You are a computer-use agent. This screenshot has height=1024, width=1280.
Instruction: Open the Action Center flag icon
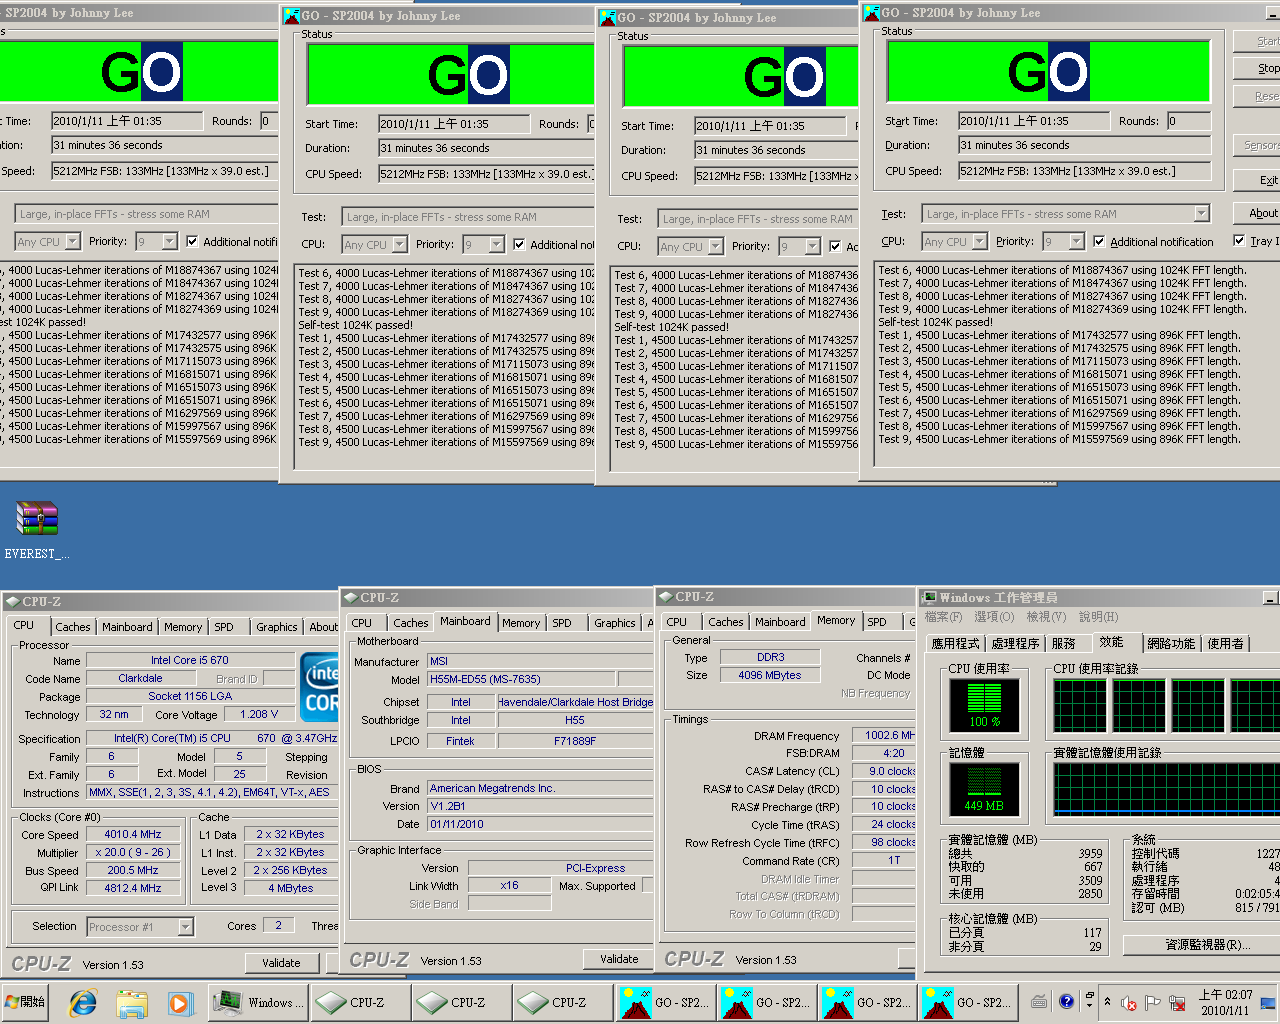1152,1003
